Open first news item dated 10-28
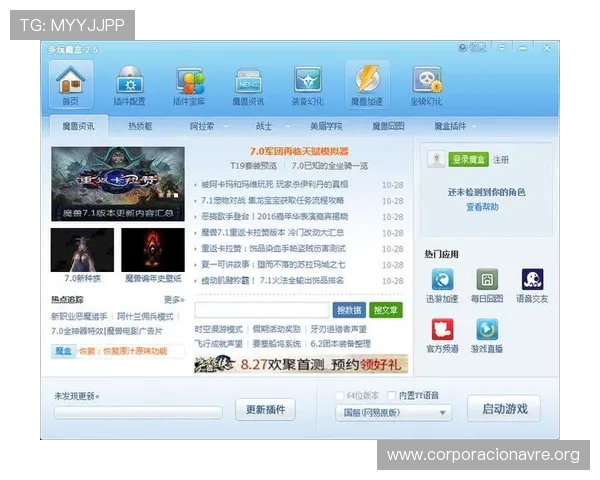 (274, 184)
